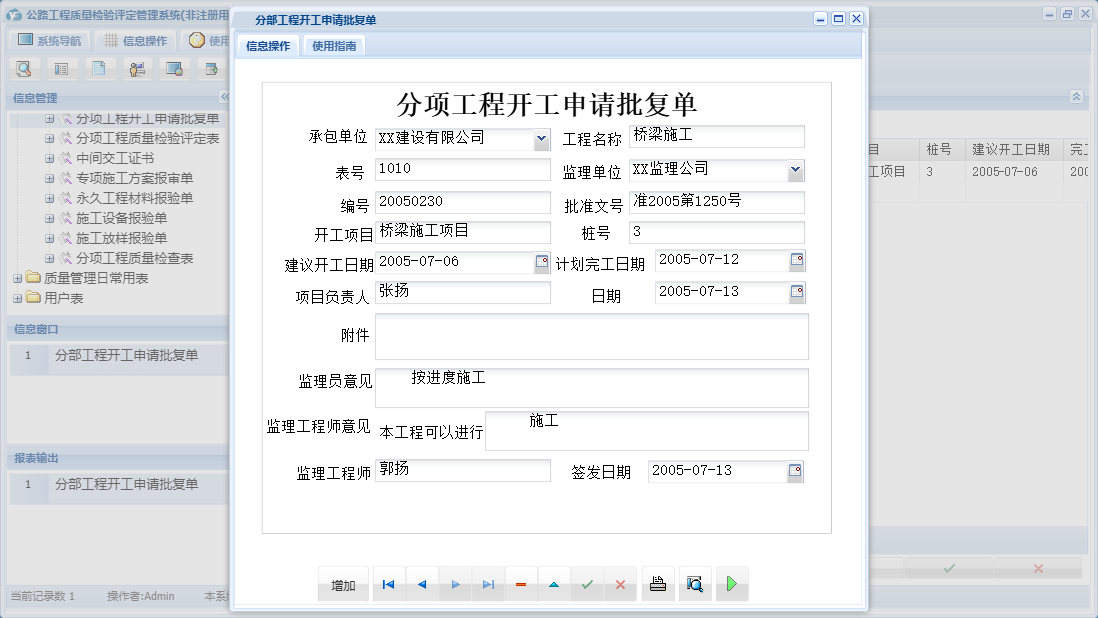Image resolution: width=1098 pixels, height=618 pixels.
Task: Open the 签发日期 calendar picker
Action: coord(795,472)
